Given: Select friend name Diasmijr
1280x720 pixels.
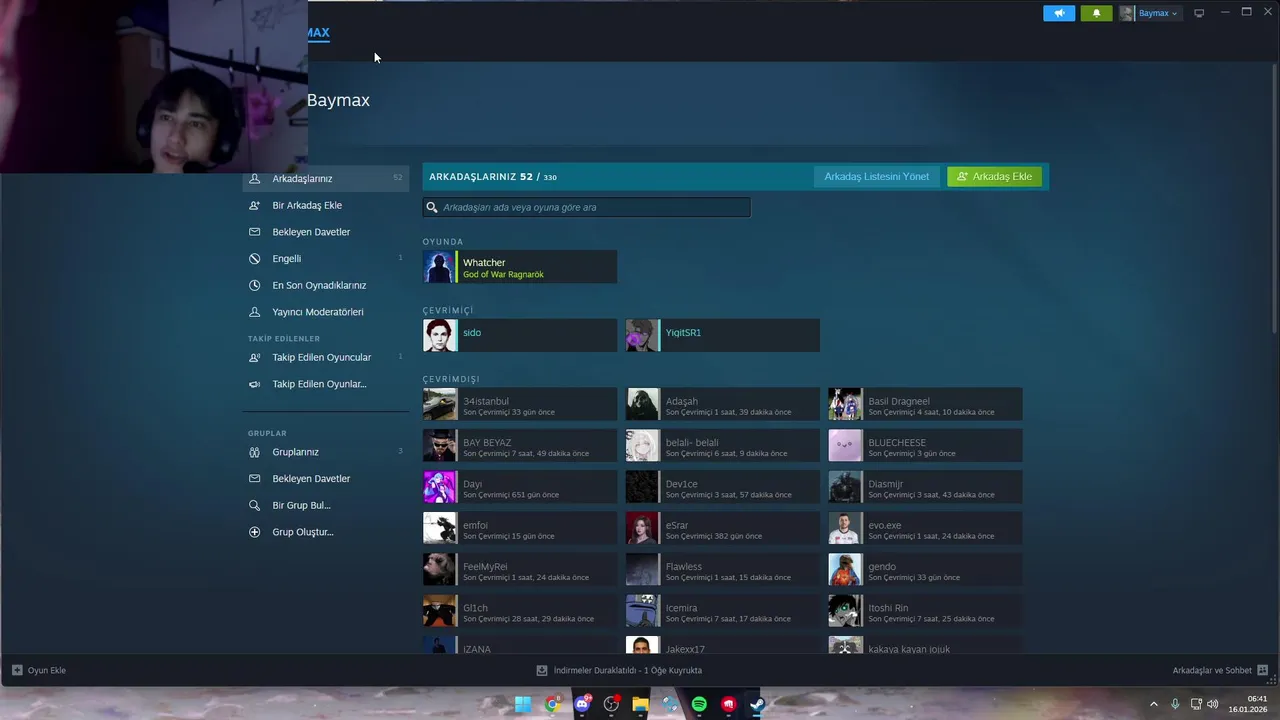Looking at the screenshot, I should click(886, 484).
